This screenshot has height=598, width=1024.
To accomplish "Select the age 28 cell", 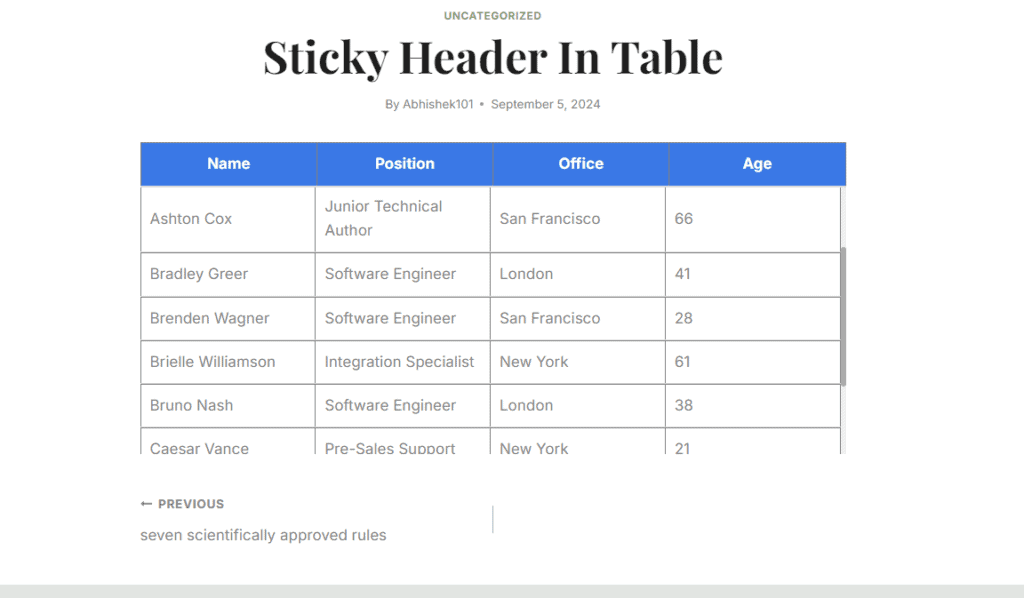I will [753, 319].
